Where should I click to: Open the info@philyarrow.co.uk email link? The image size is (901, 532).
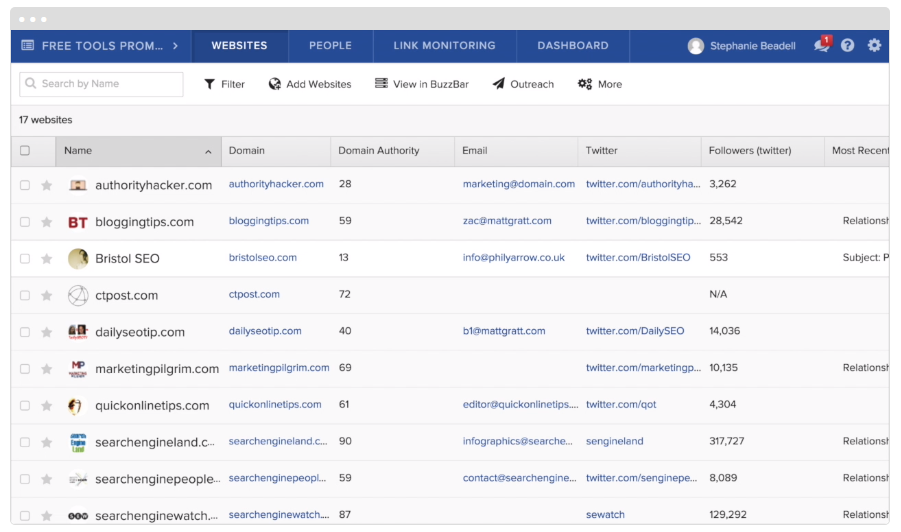tap(514, 257)
